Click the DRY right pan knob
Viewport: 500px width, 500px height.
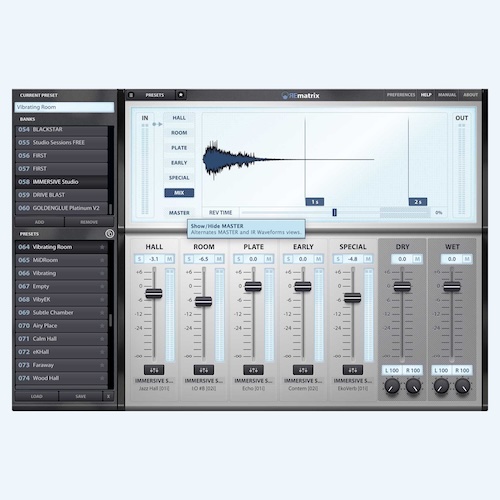[413, 386]
